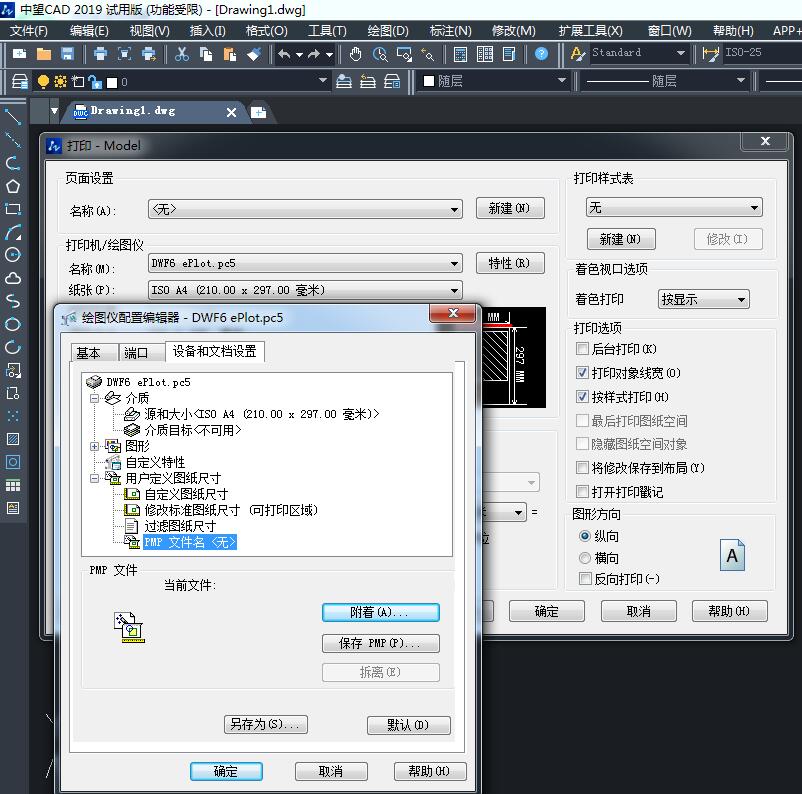This screenshot has width=802, height=794.
Task: Click the Cut scissors icon
Action: (182, 53)
